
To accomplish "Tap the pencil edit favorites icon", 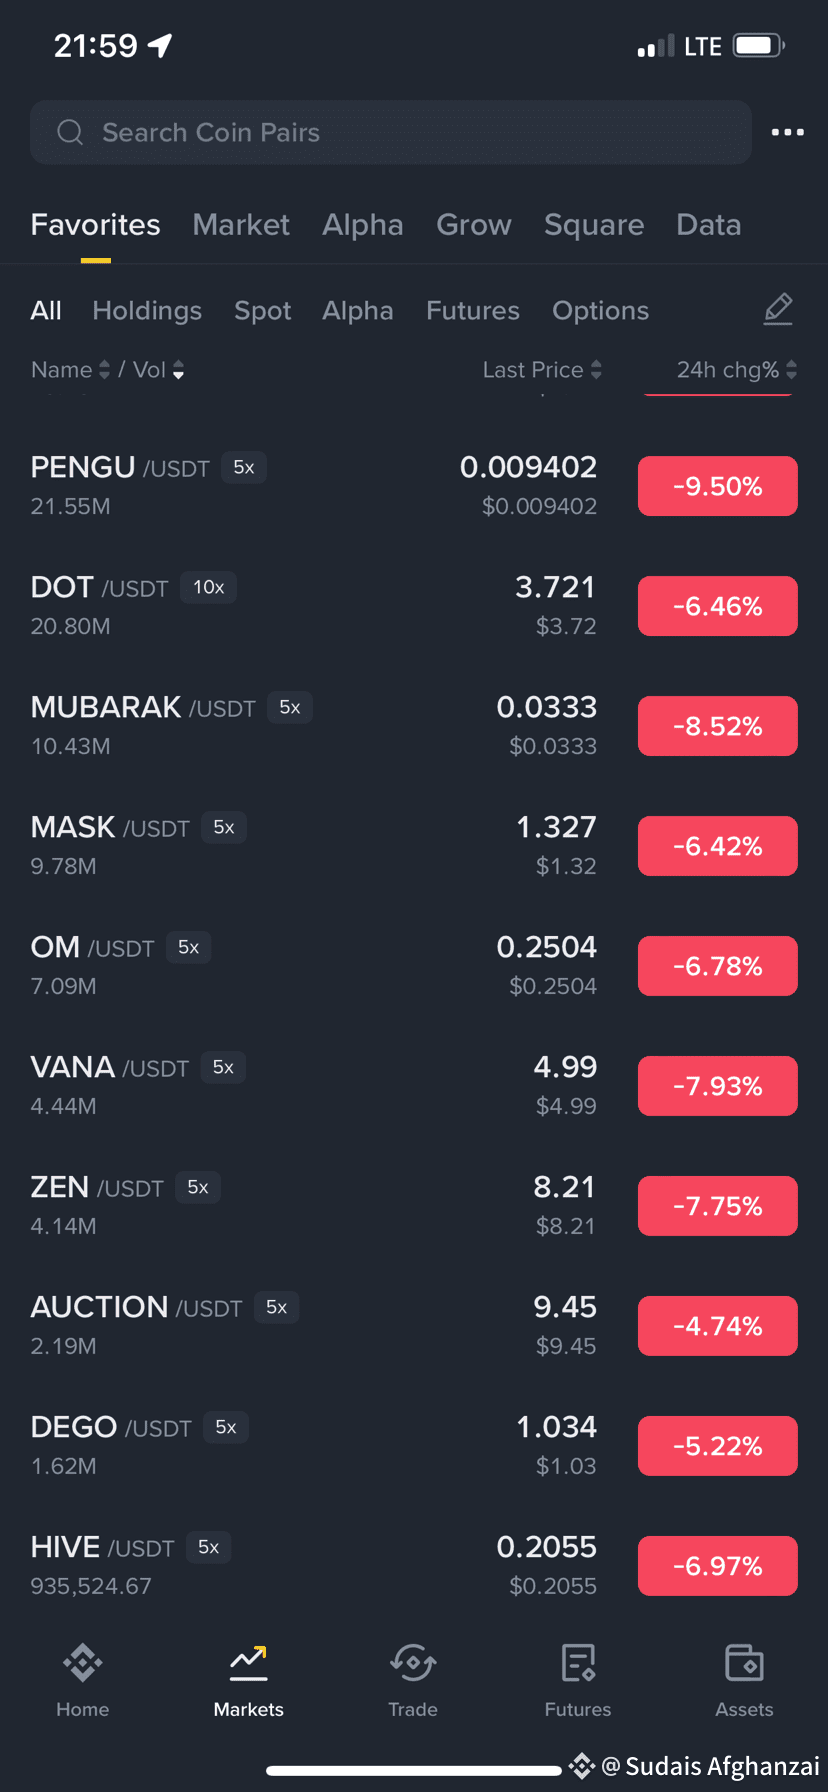I will [778, 310].
